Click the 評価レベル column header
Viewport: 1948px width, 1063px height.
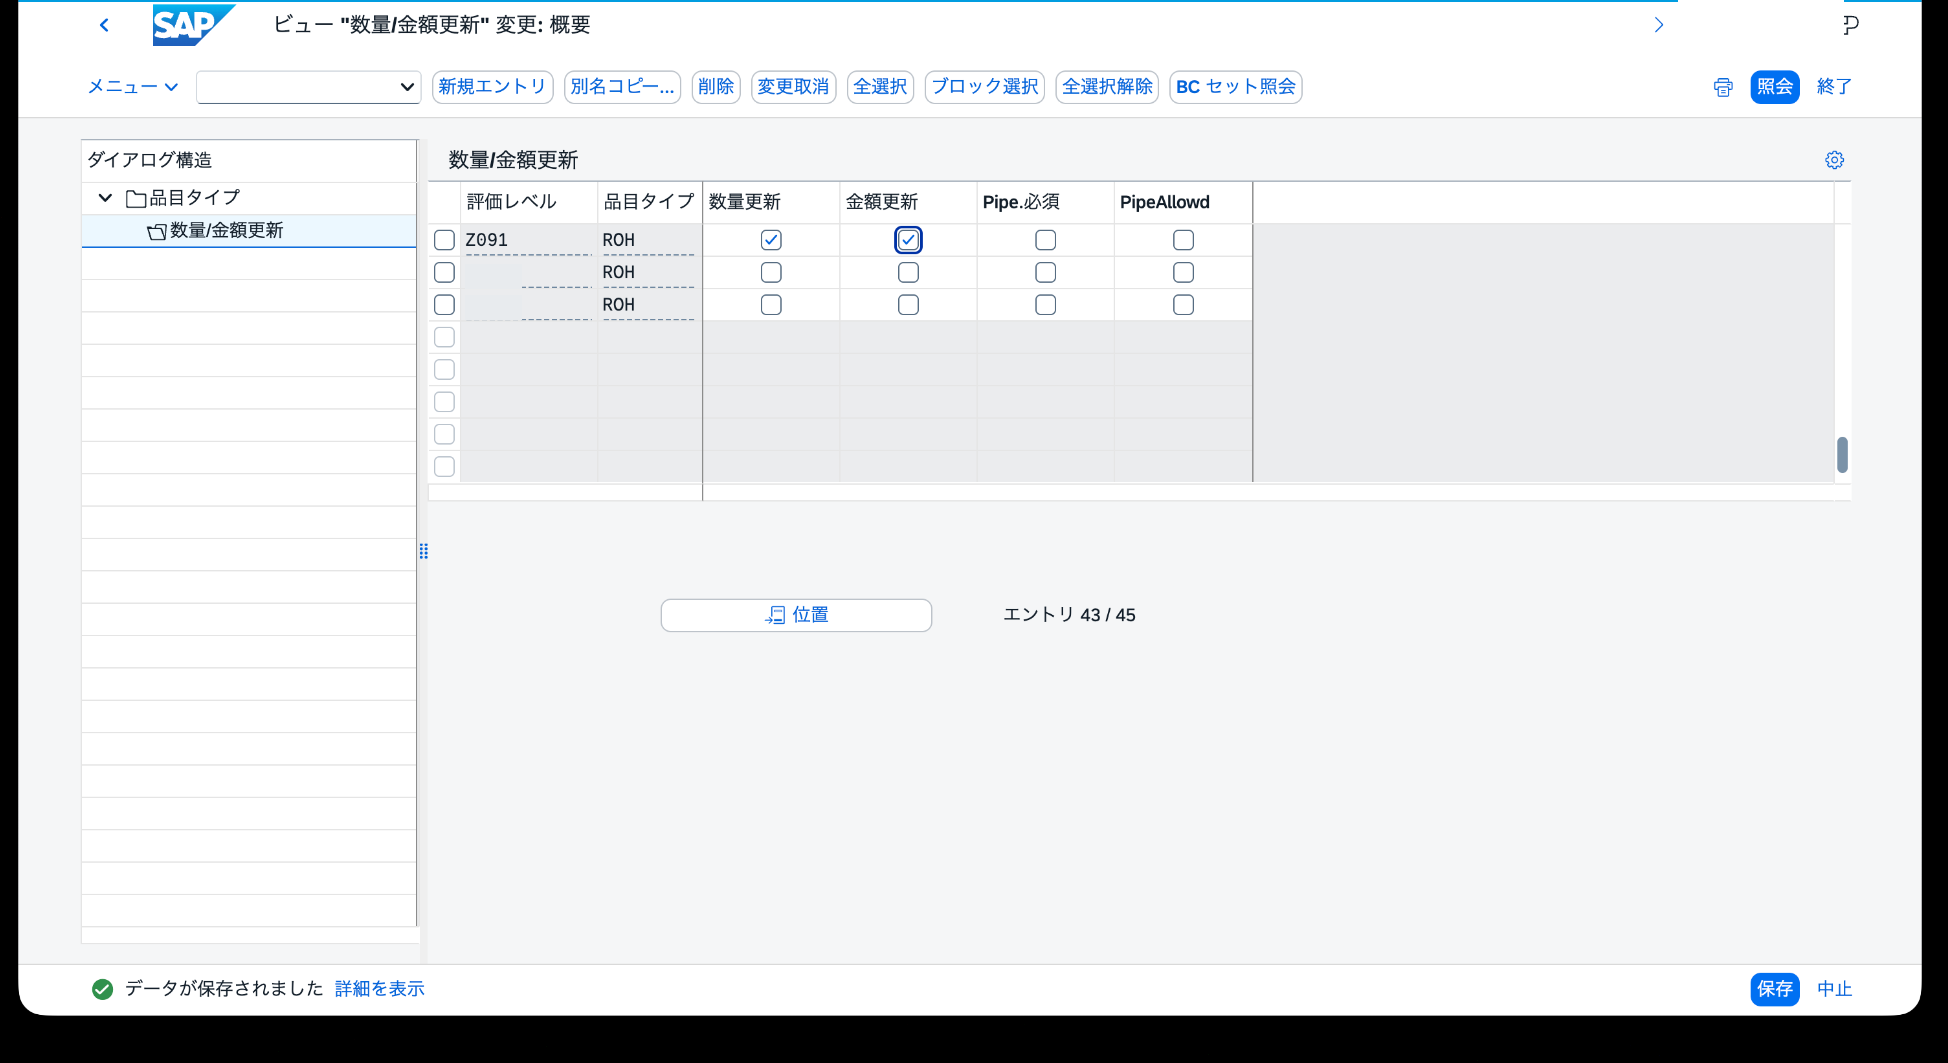[x=528, y=202]
